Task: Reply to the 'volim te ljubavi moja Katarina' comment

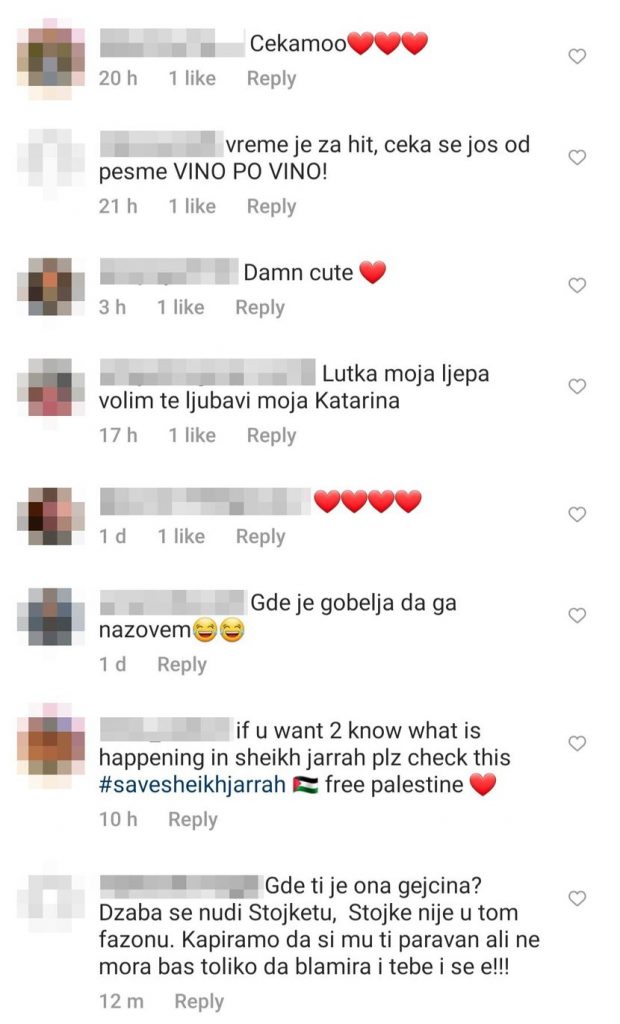Action: click(271, 436)
